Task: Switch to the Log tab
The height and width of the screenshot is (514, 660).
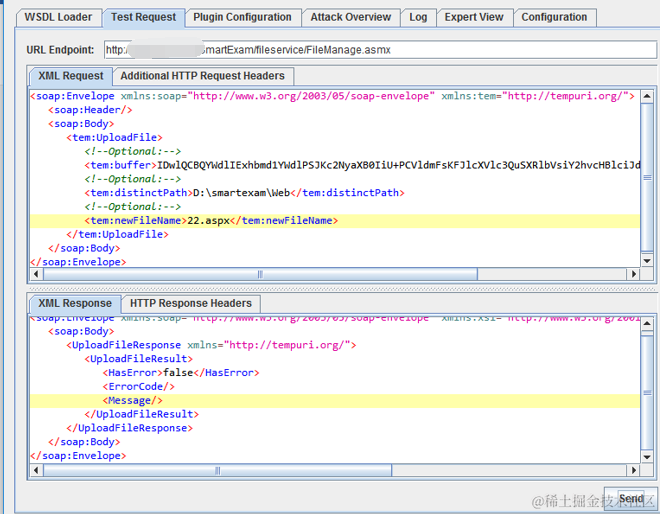Action: (418, 17)
